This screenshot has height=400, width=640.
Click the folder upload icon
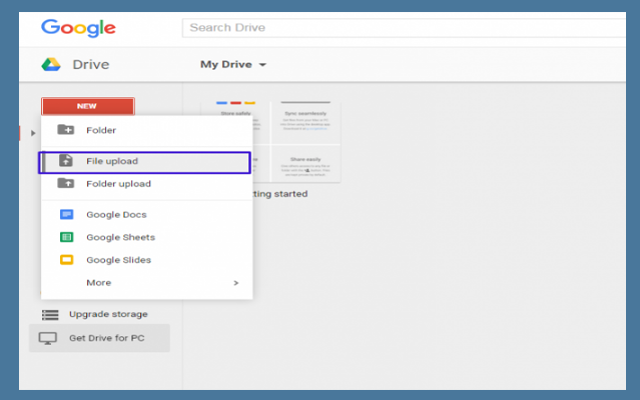point(66,183)
